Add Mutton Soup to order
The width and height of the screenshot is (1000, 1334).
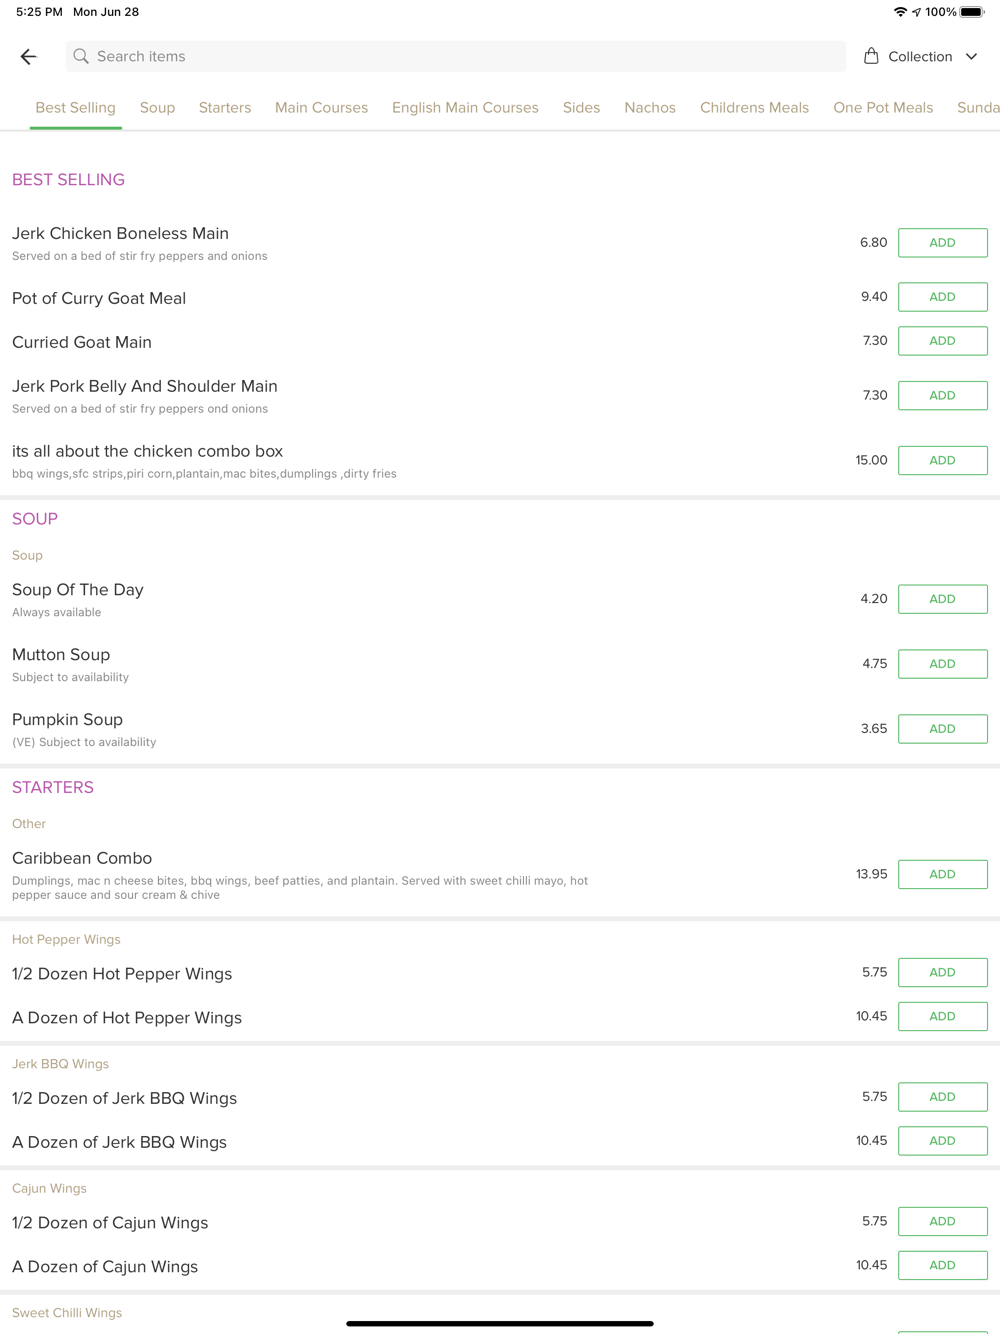(942, 664)
